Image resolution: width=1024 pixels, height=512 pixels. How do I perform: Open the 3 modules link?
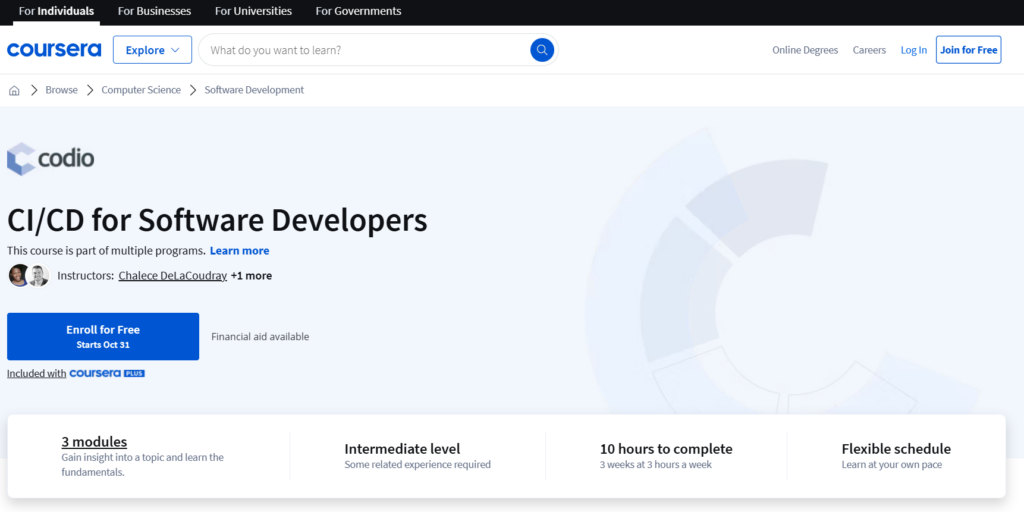tap(94, 442)
